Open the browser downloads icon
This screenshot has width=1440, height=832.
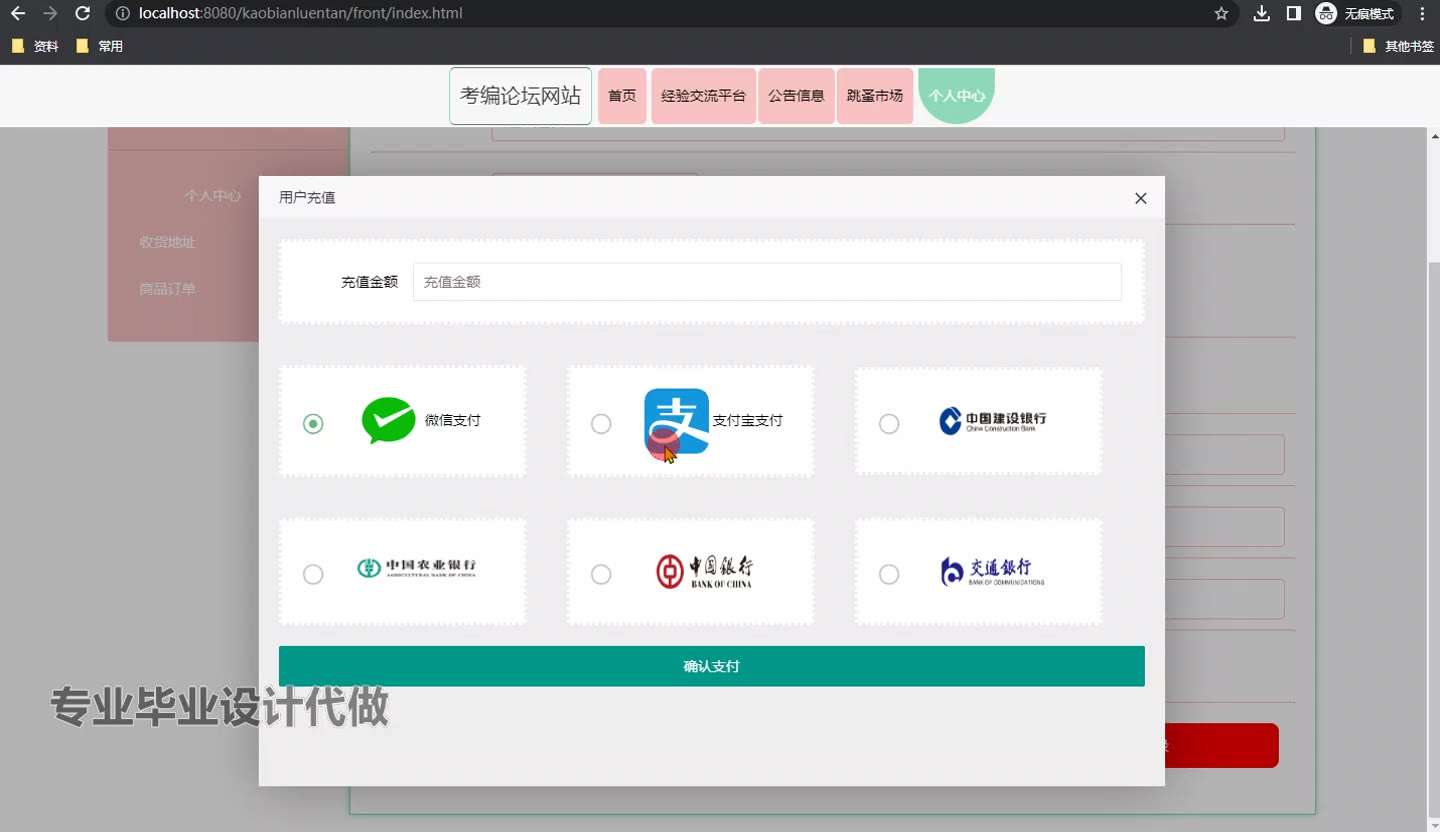[1262, 14]
